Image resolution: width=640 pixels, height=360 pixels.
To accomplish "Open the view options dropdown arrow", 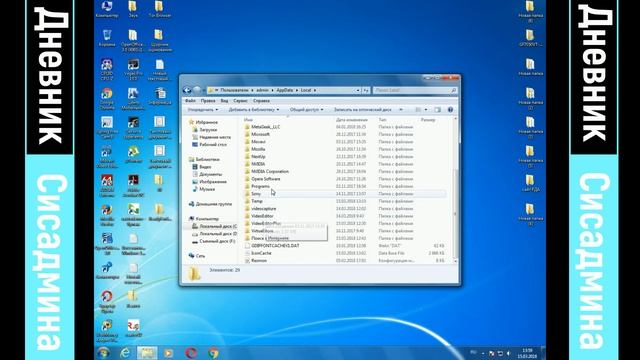I will click(x=426, y=110).
